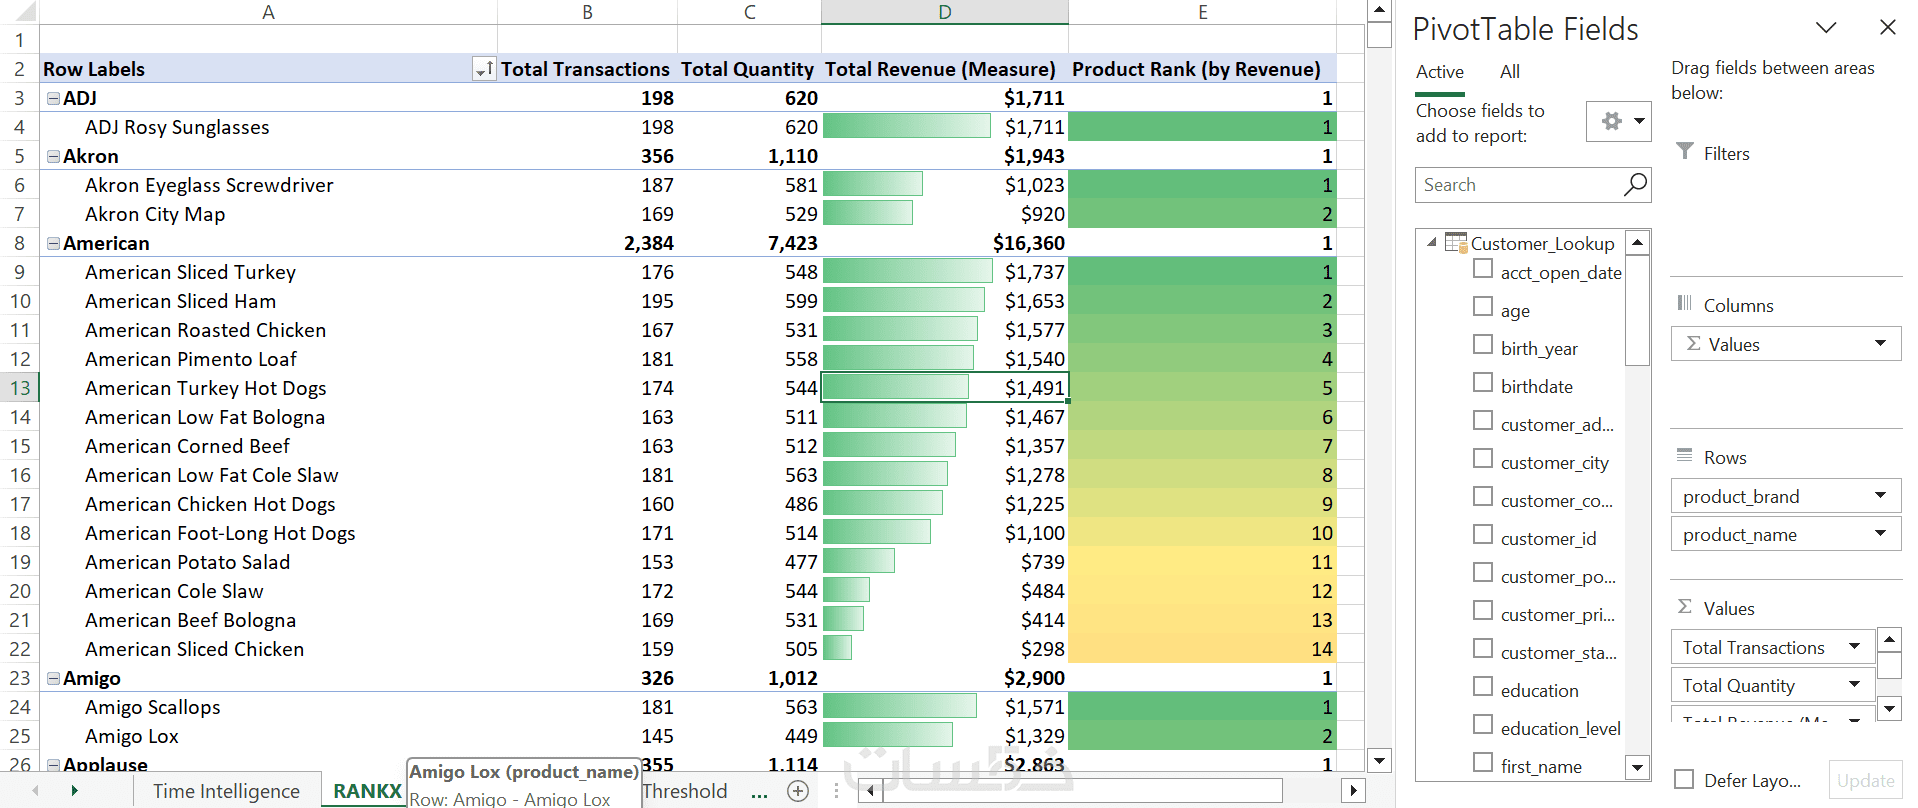Image resolution: width=1918 pixels, height=808 pixels.
Task: Open the PivotTable Fields tools gear menu
Action: (x=1618, y=122)
